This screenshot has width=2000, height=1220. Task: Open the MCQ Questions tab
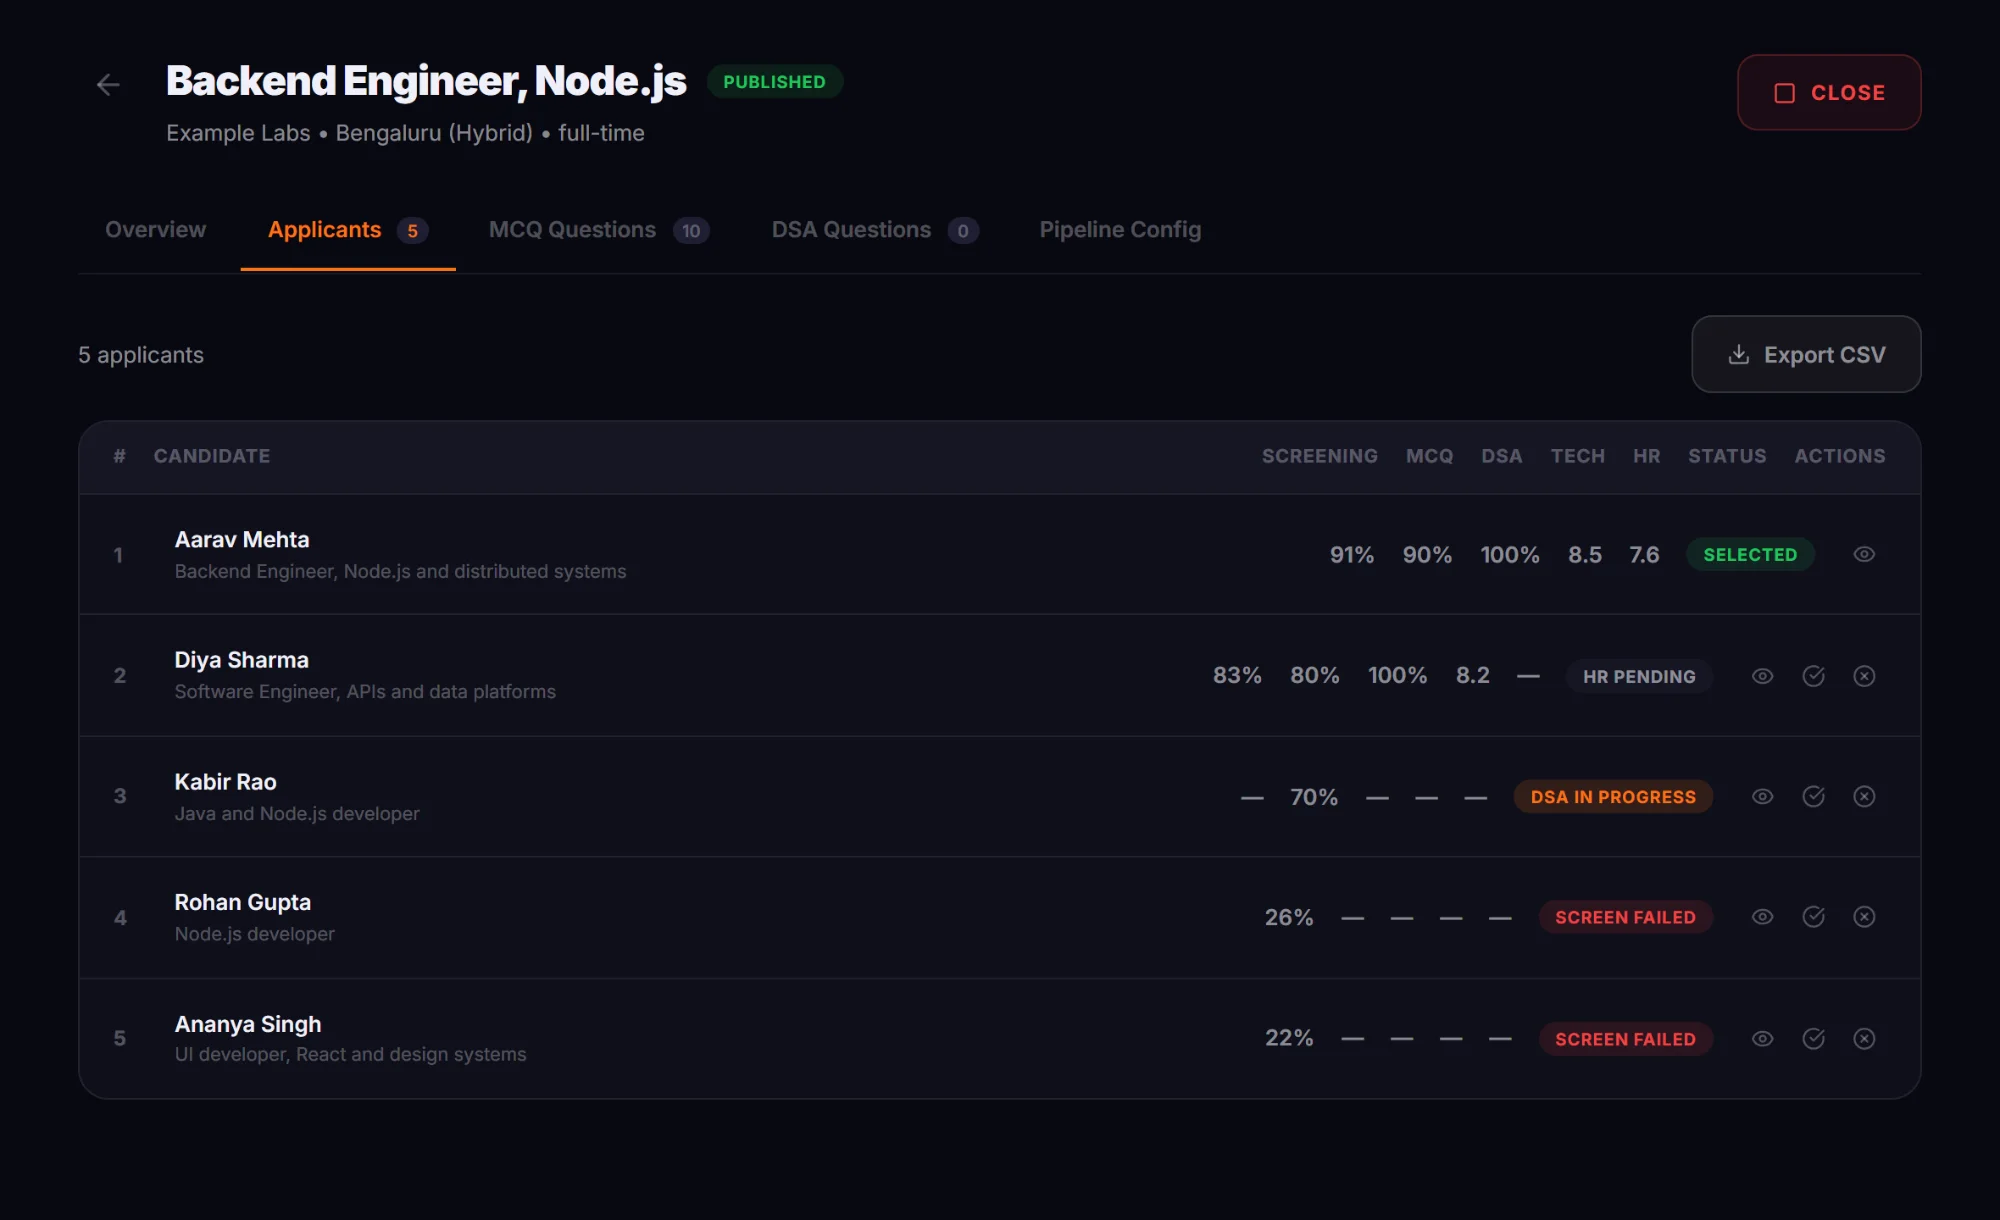(x=599, y=230)
